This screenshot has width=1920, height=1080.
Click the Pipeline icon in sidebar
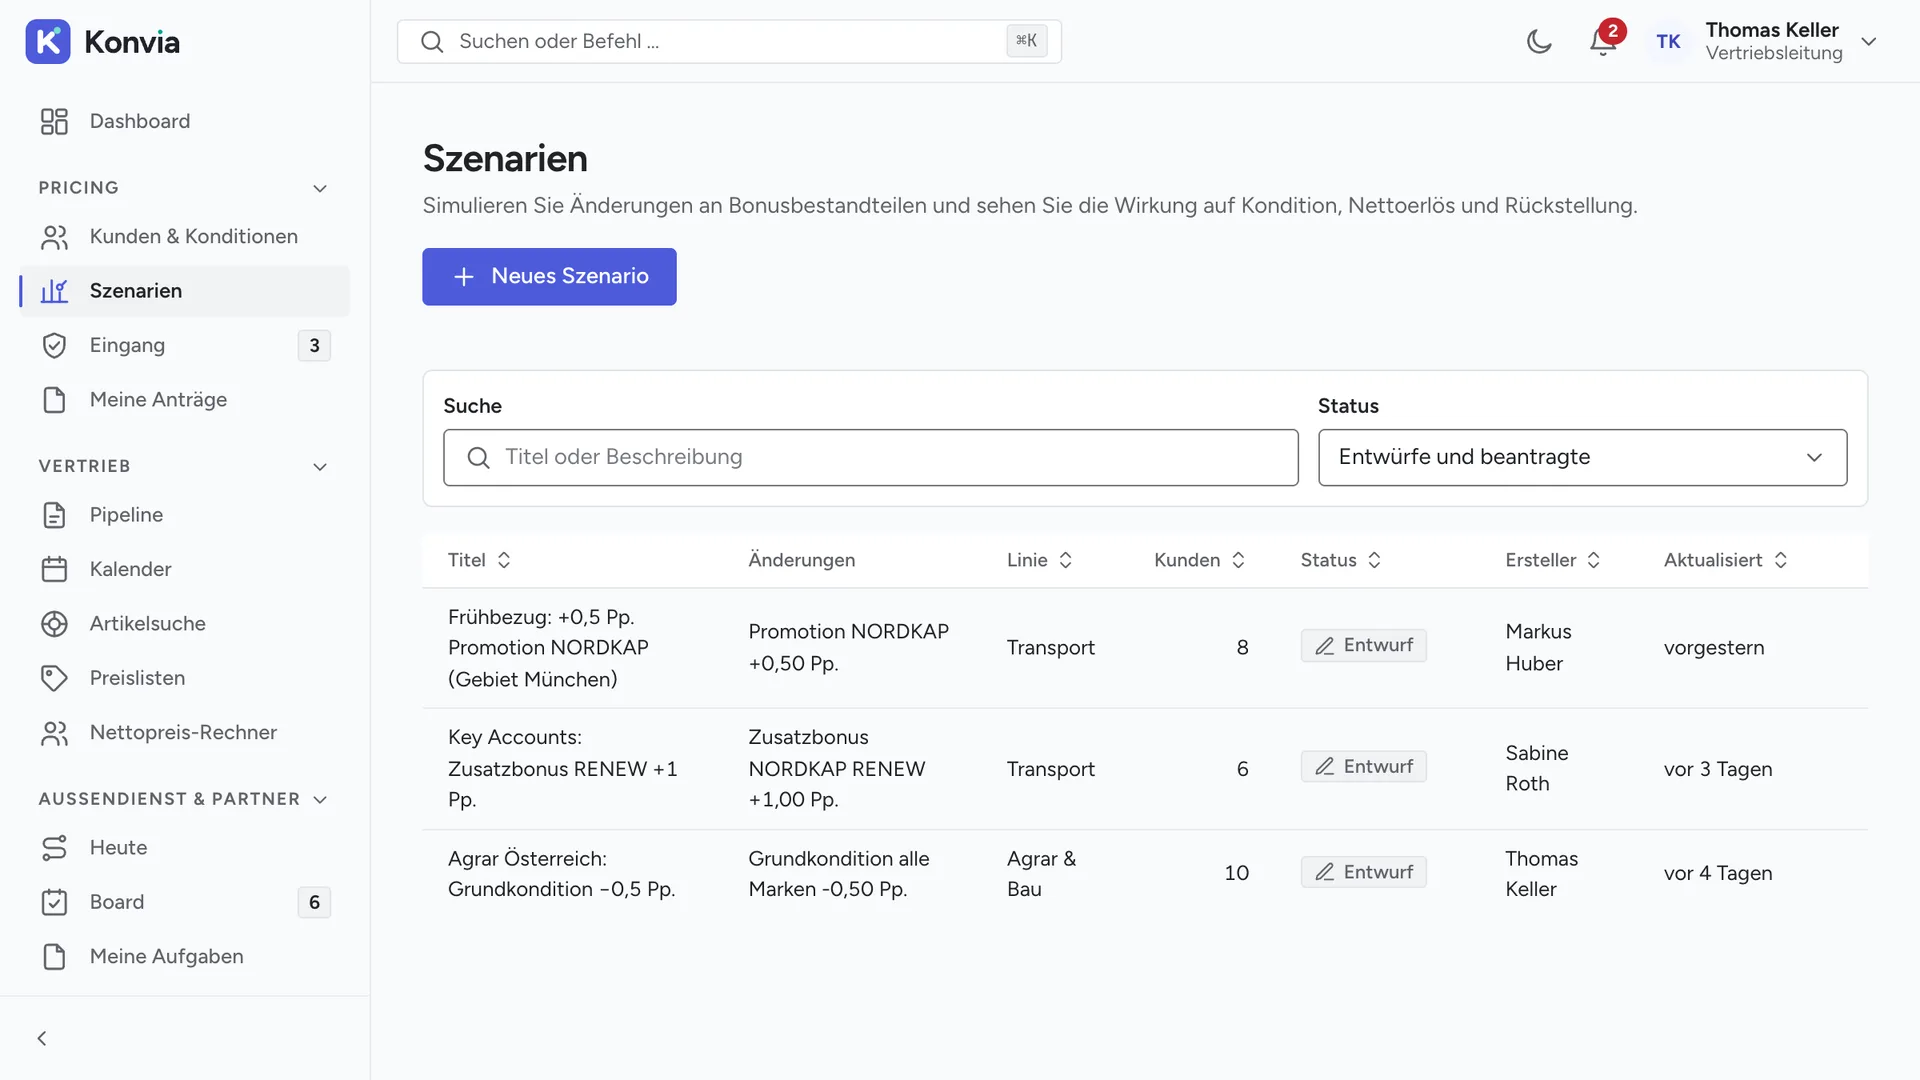pos(54,515)
